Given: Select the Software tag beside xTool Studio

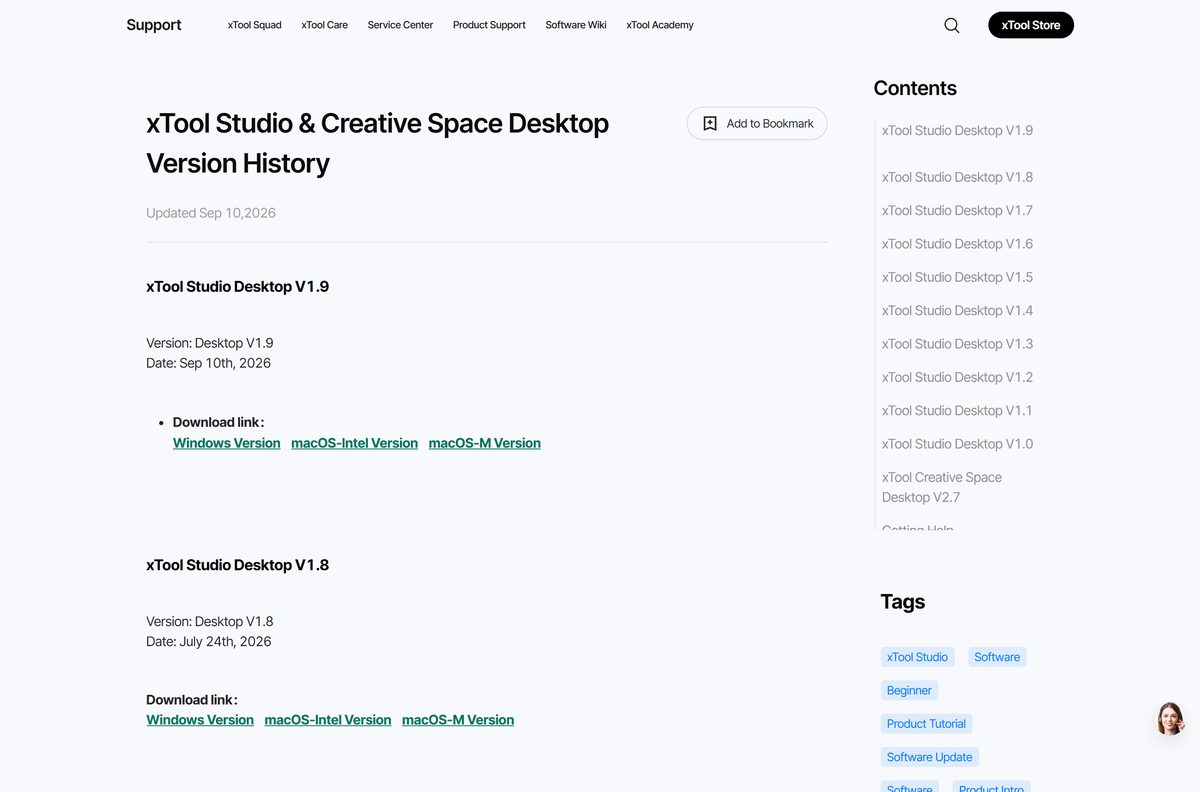Looking at the screenshot, I should point(997,657).
